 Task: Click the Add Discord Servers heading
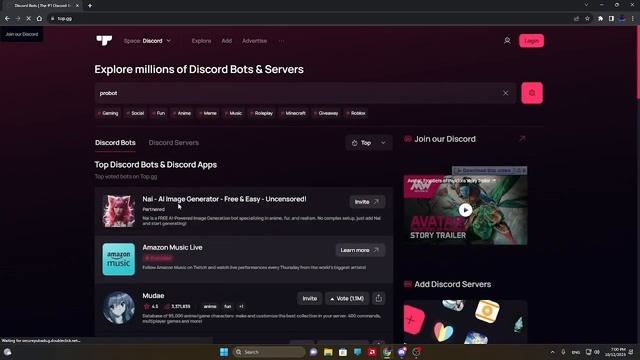[453, 284]
